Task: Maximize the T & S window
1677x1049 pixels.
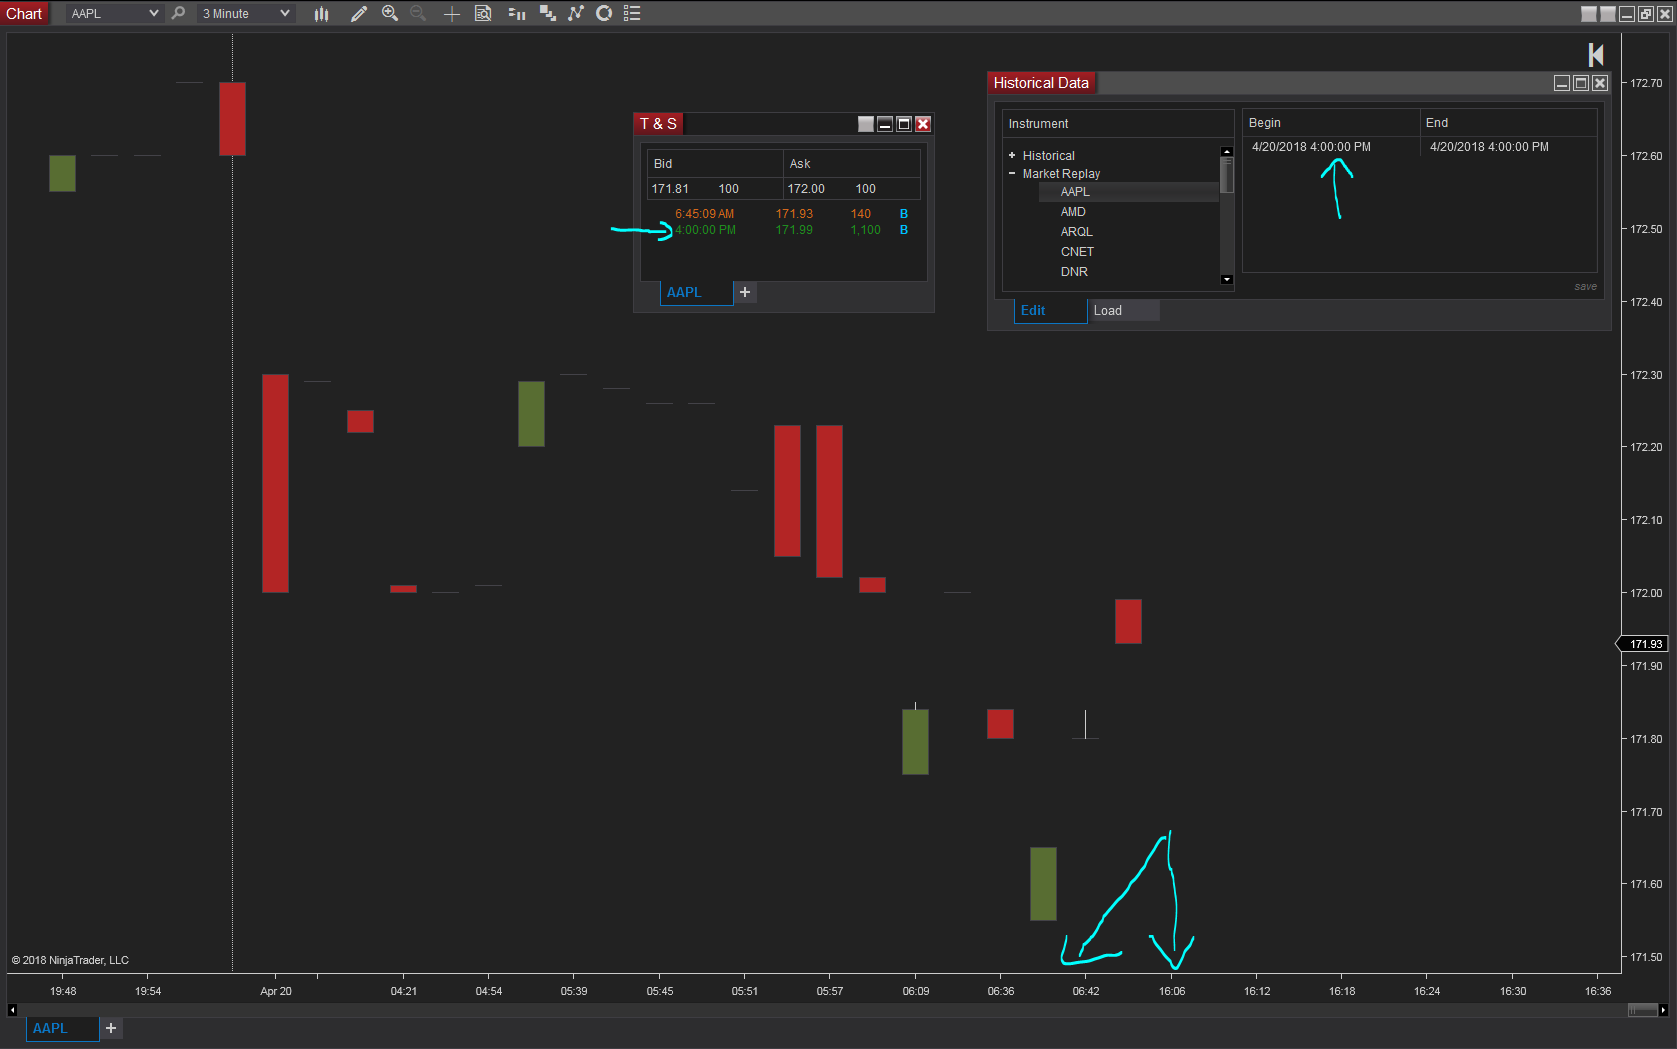Action: pos(904,124)
